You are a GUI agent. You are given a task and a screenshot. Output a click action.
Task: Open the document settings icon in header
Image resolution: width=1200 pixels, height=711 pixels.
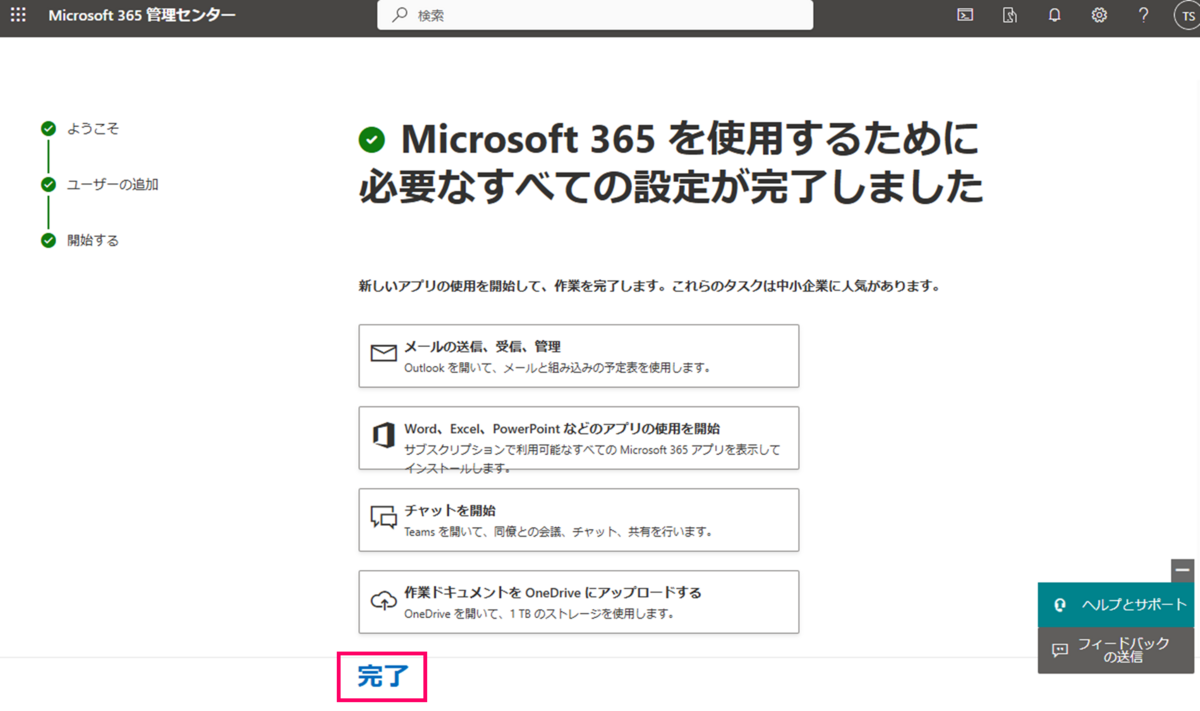(1010, 15)
